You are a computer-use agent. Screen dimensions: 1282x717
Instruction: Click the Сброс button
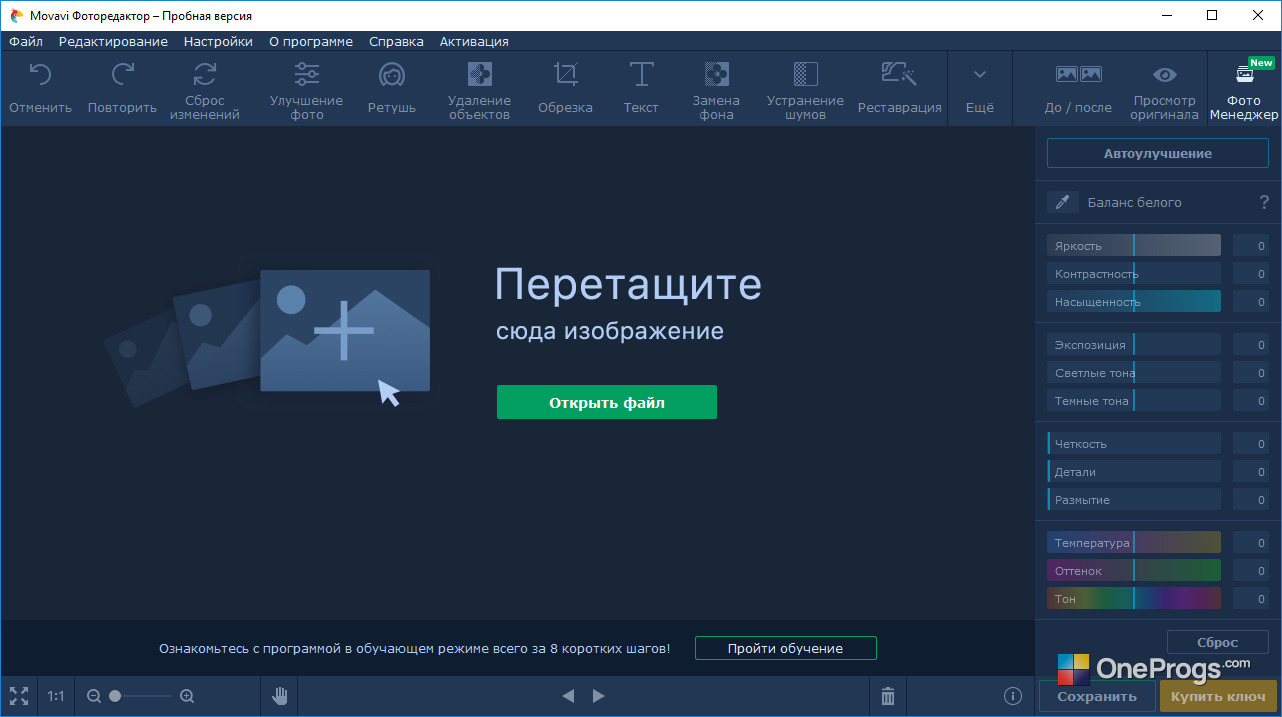pos(1218,643)
